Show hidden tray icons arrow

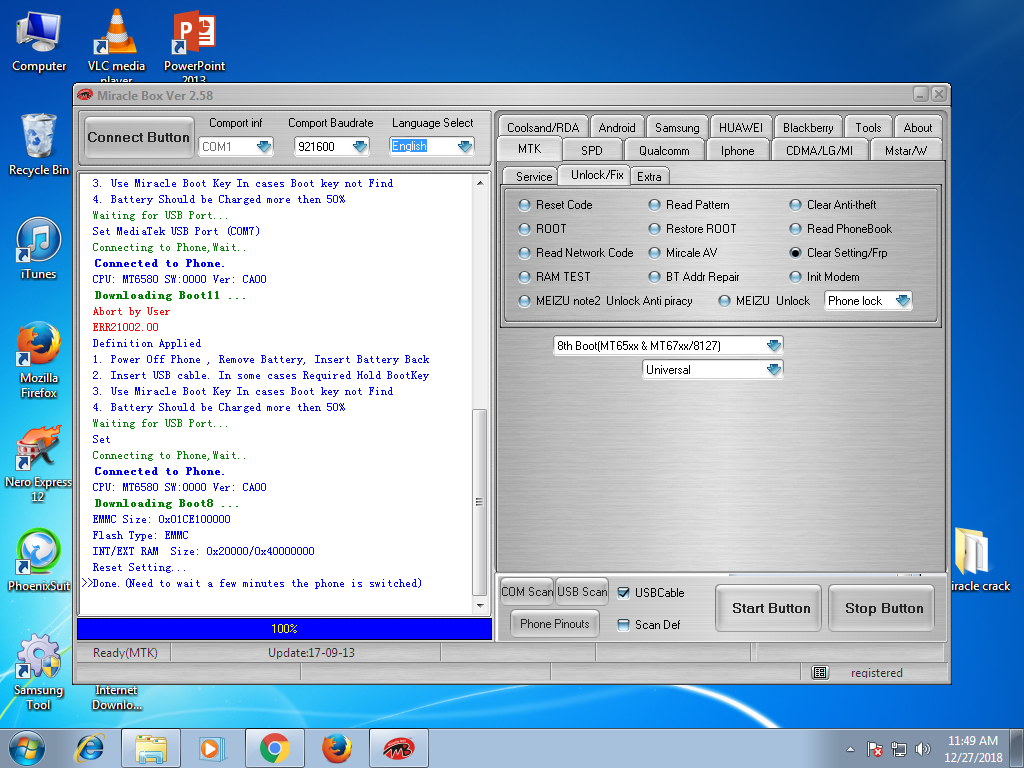850,749
